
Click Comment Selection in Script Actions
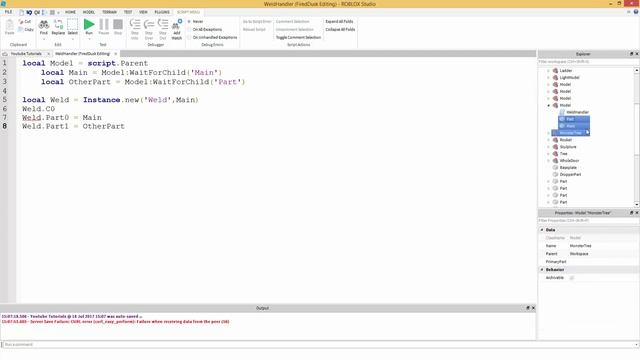pyautogui.click(x=293, y=21)
